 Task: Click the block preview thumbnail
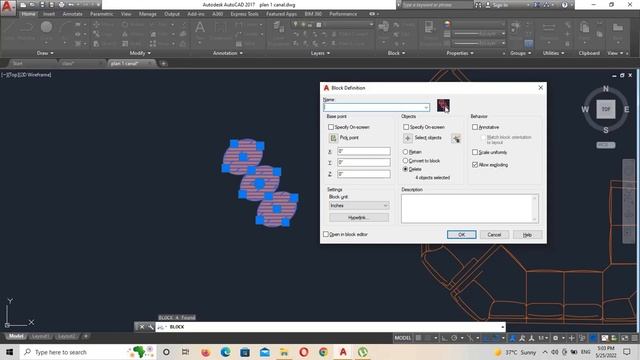(443, 105)
